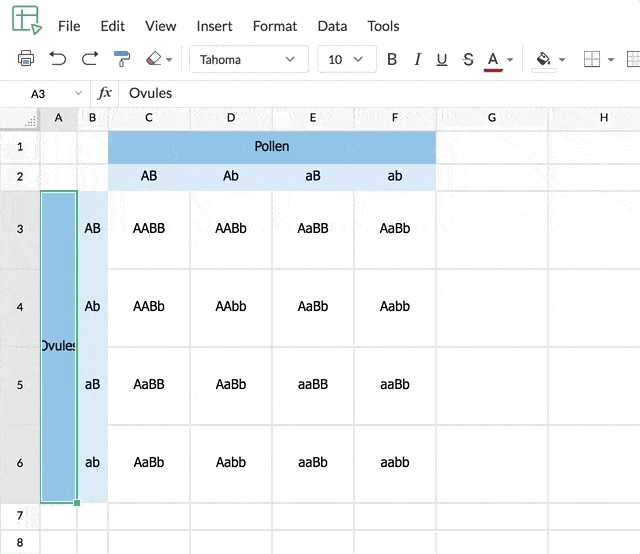
Task: Select the row 7 header
Action: pos(19,516)
